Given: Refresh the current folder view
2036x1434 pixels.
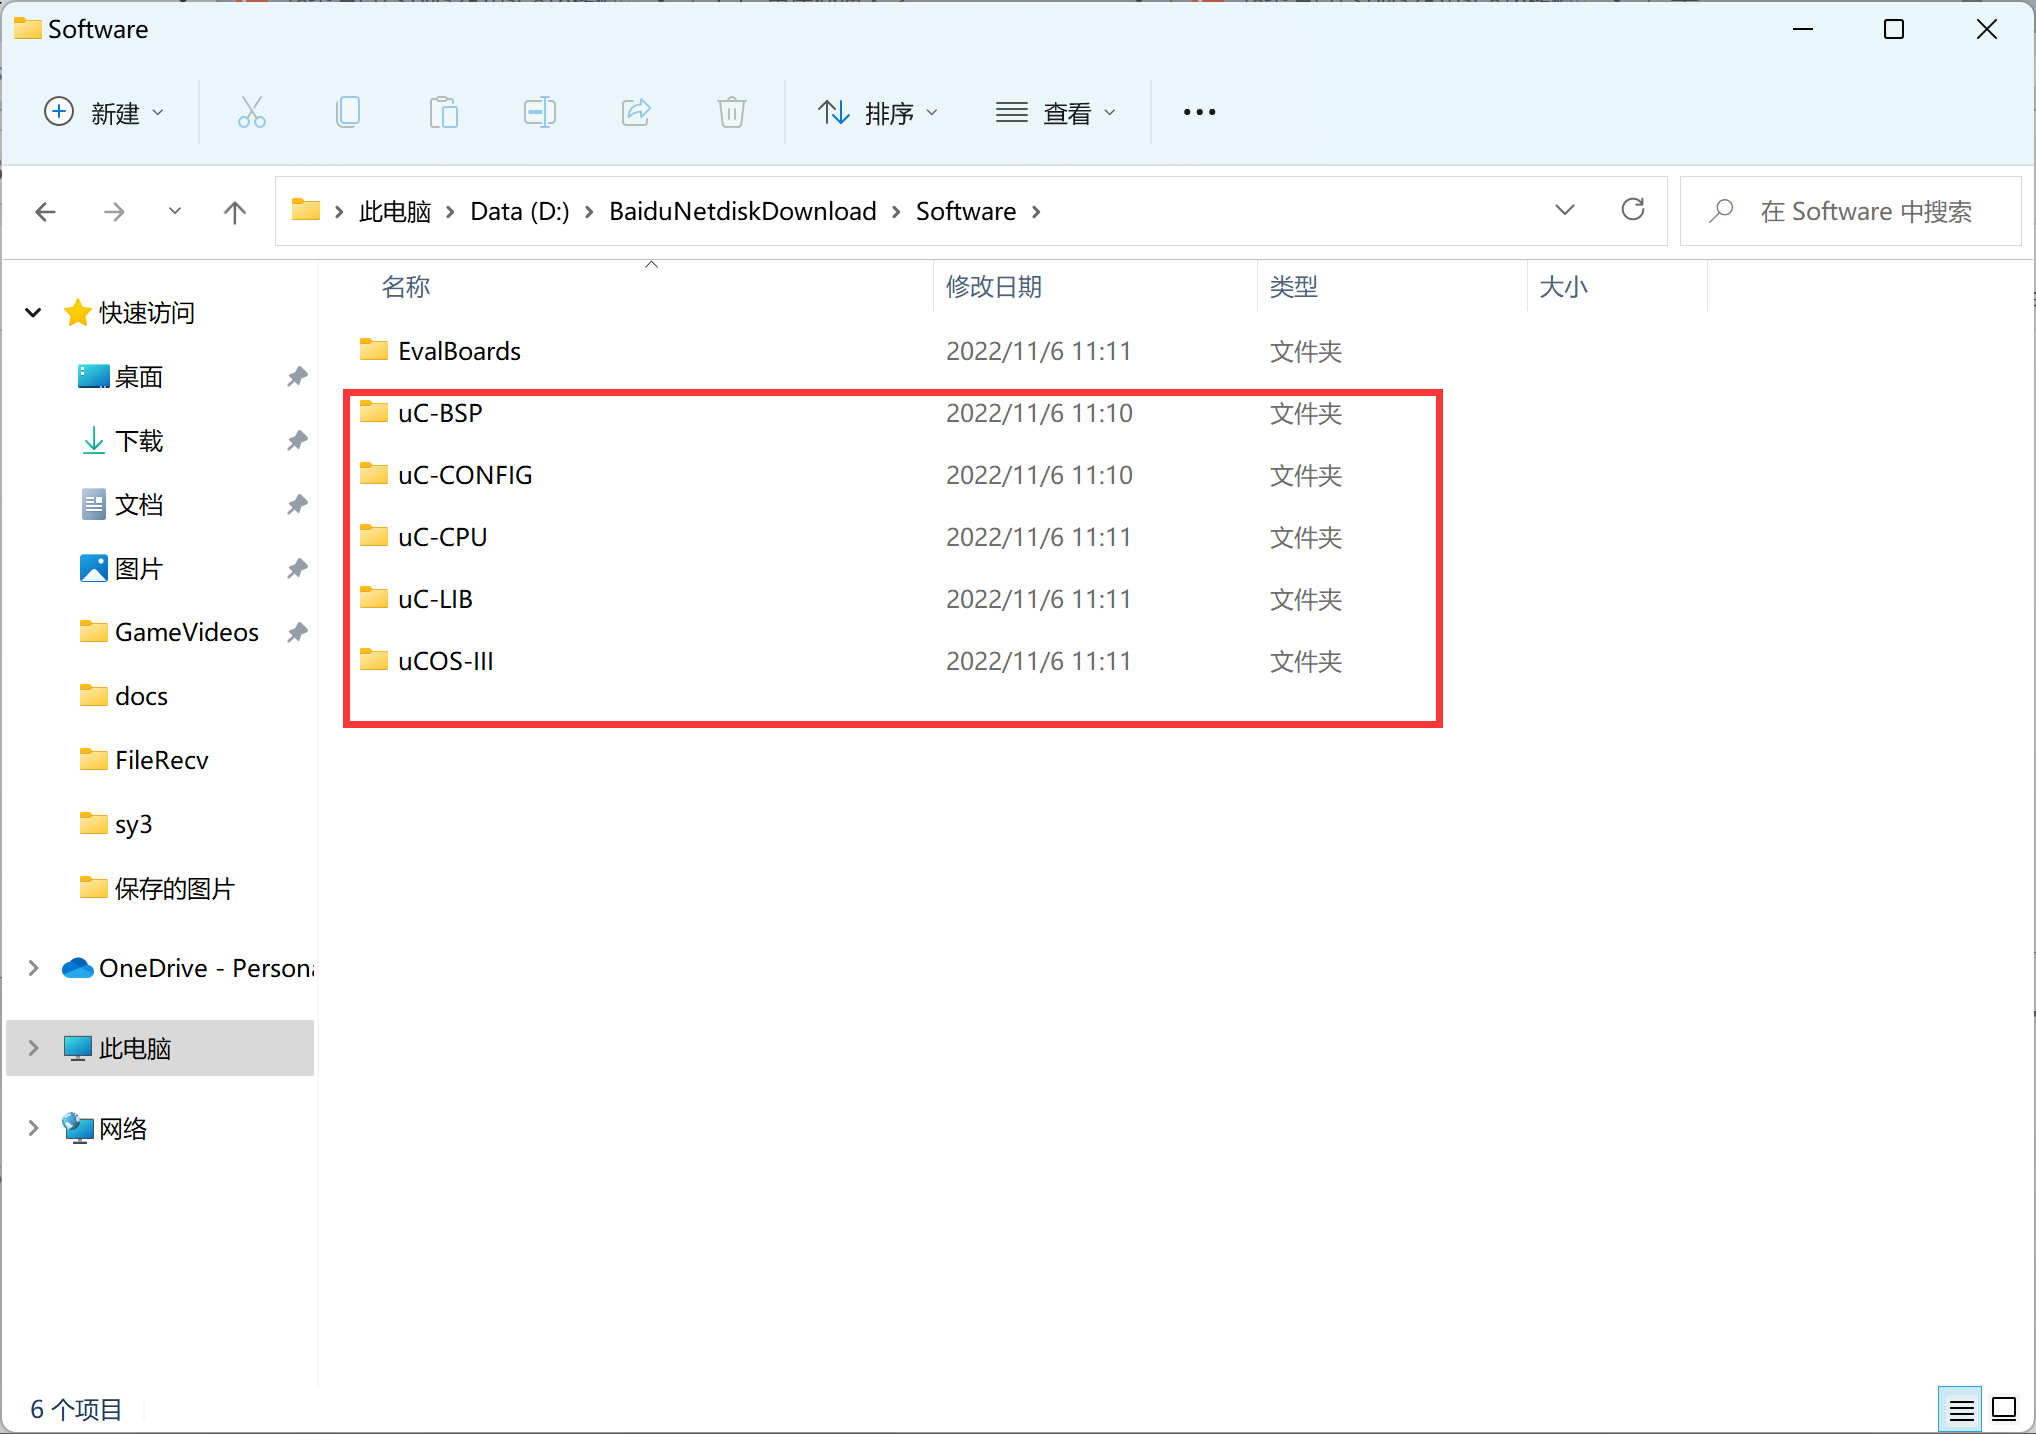Looking at the screenshot, I should (x=1632, y=211).
